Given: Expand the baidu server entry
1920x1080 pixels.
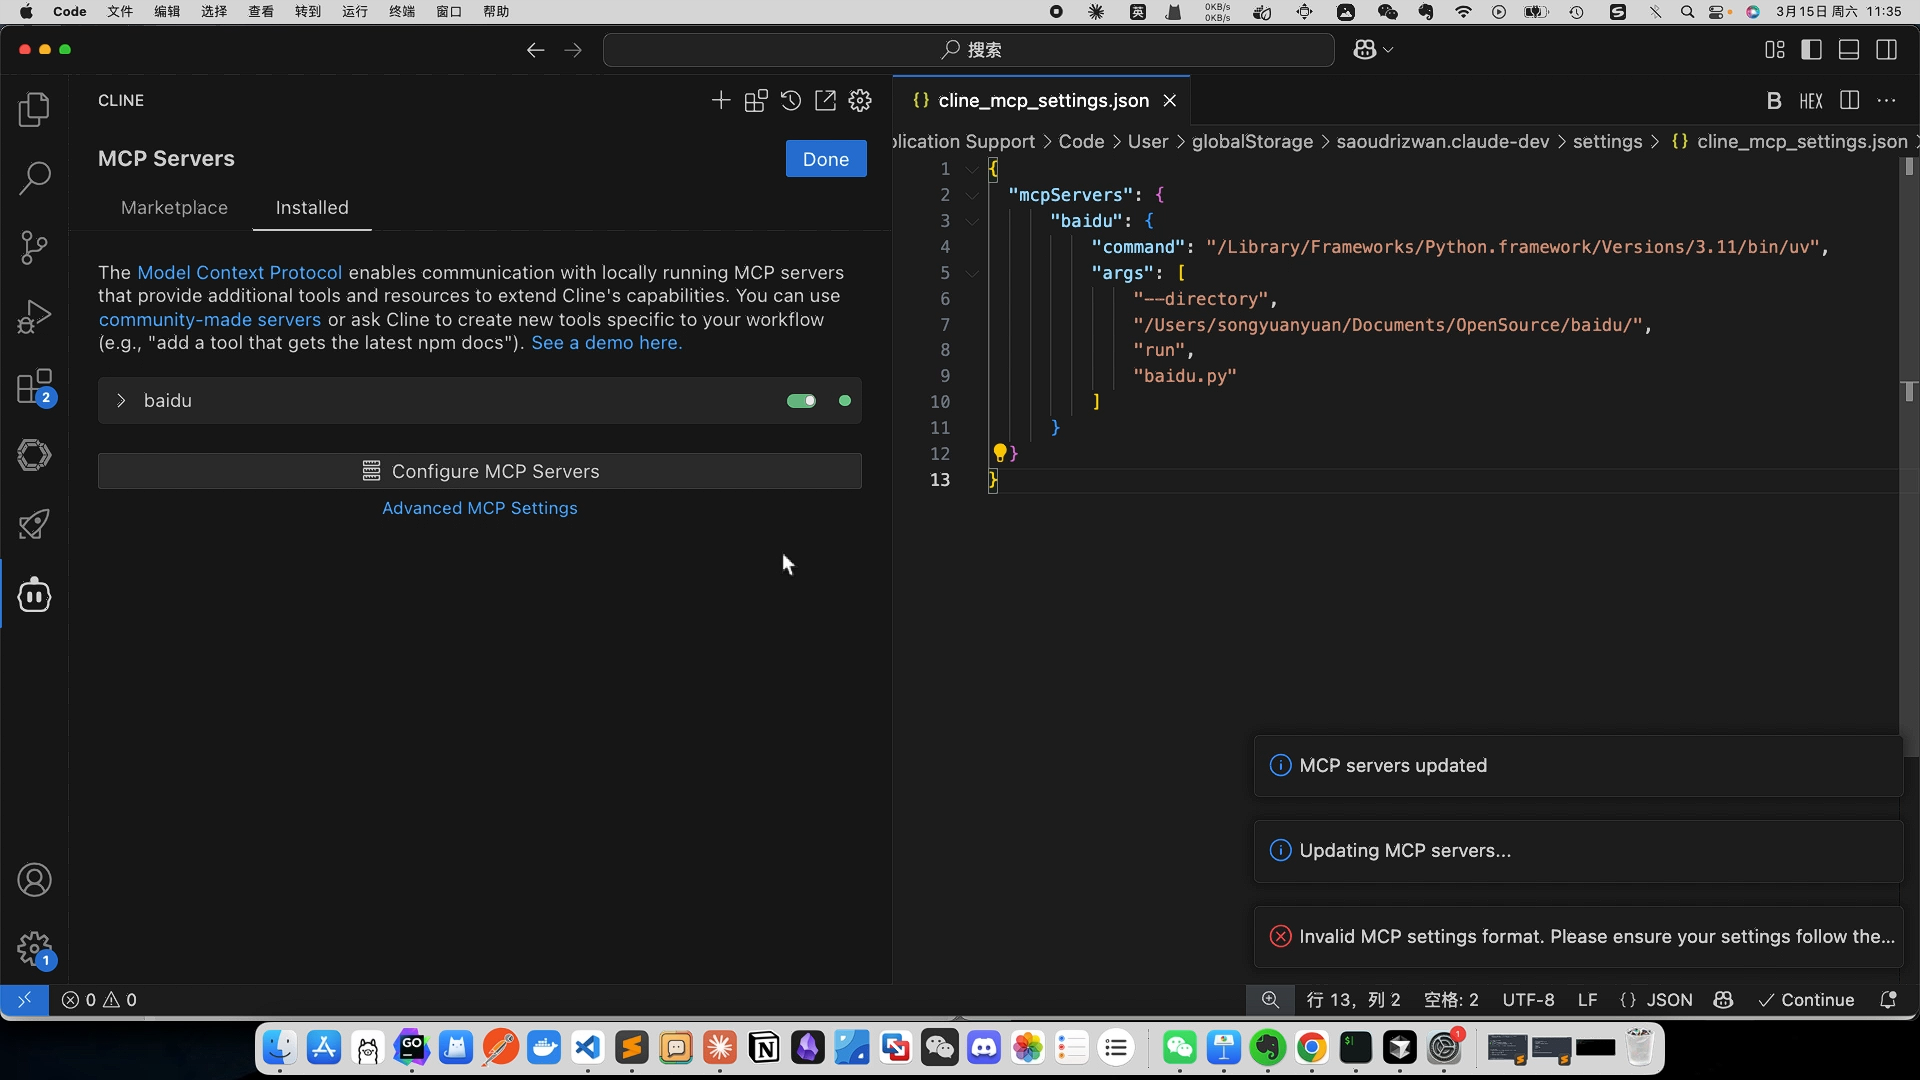Looking at the screenshot, I should click(x=121, y=401).
